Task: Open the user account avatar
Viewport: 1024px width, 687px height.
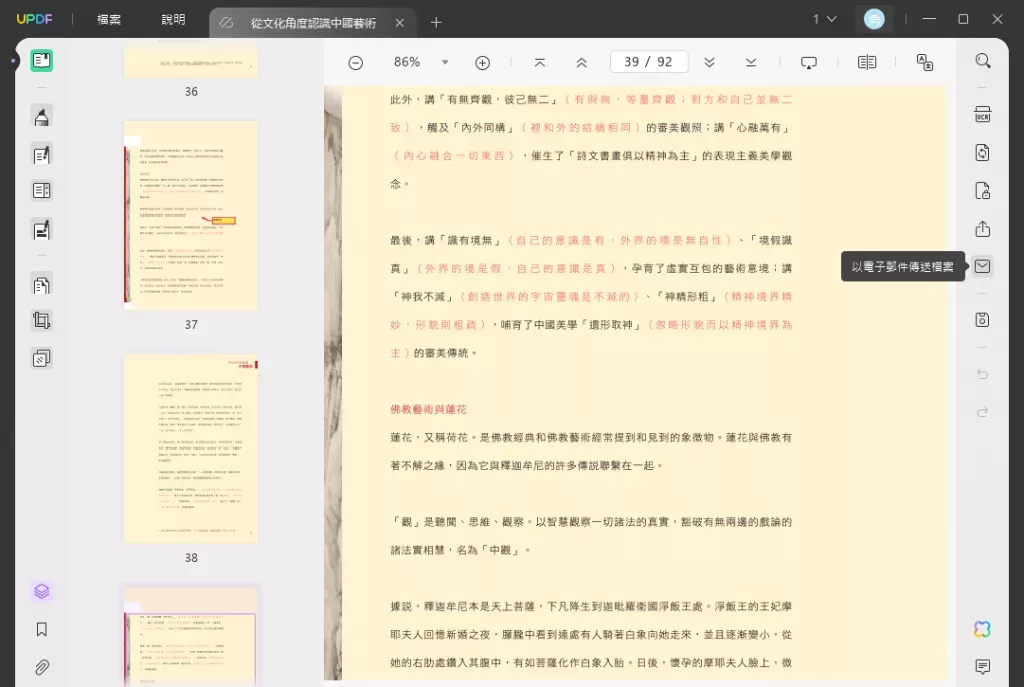Action: 874,19
